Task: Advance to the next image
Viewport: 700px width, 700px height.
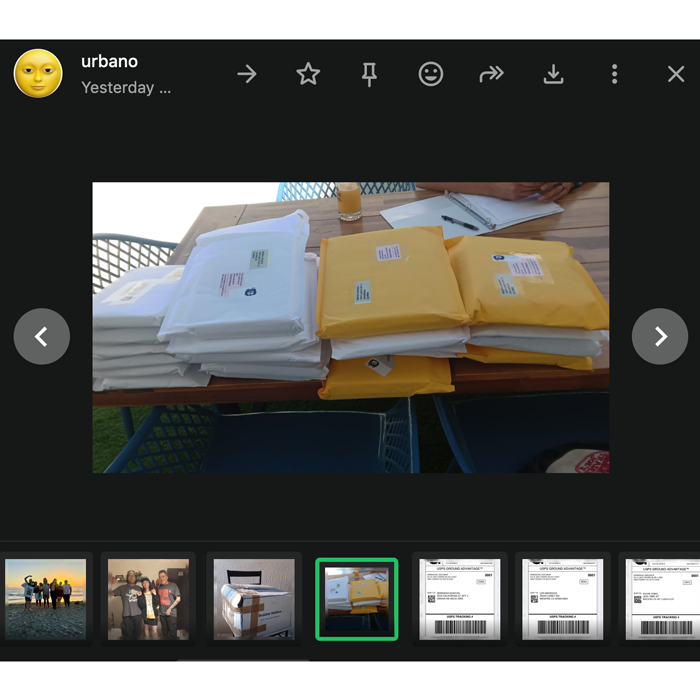Action: (660, 337)
